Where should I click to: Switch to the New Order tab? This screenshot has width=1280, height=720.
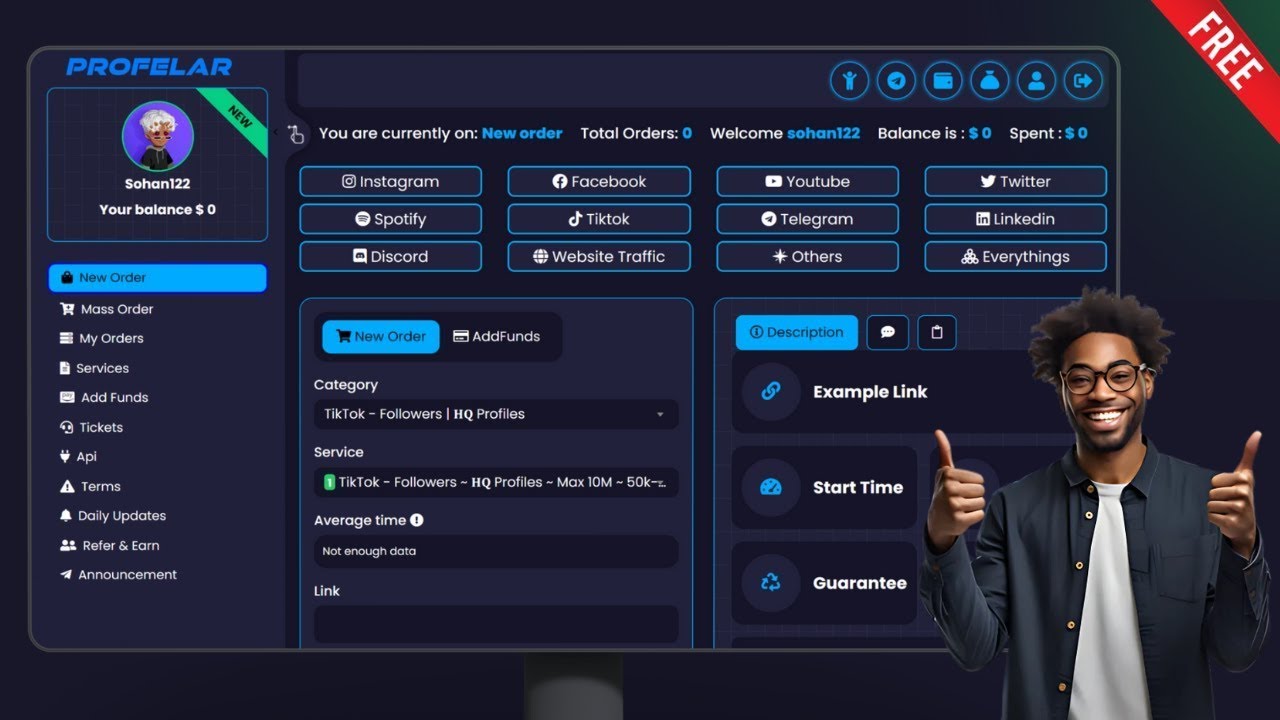(381, 337)
